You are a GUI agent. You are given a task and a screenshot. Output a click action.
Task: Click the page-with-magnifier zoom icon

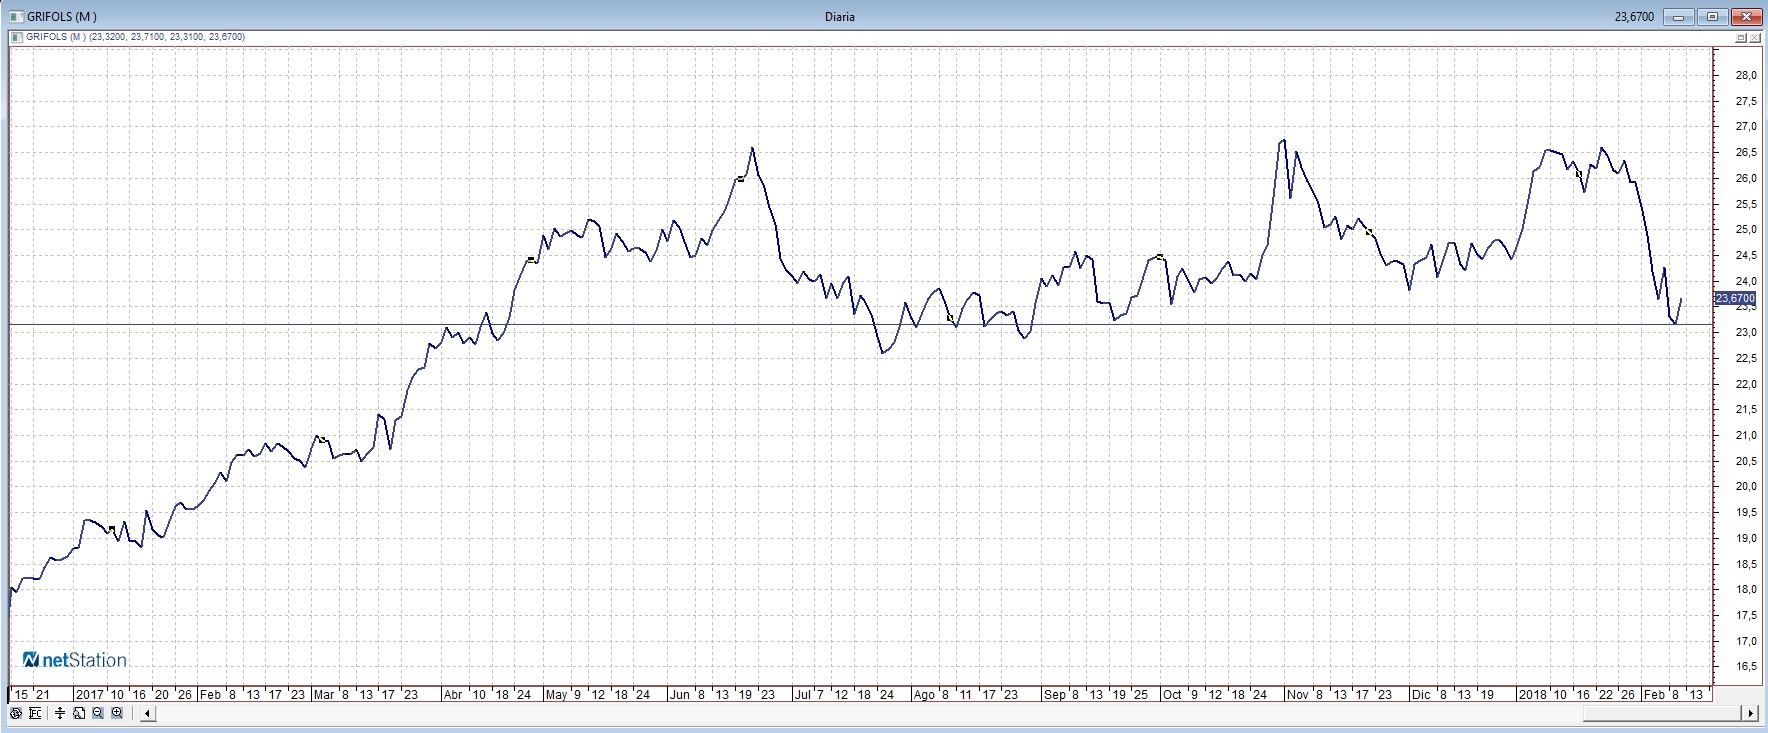80,713
